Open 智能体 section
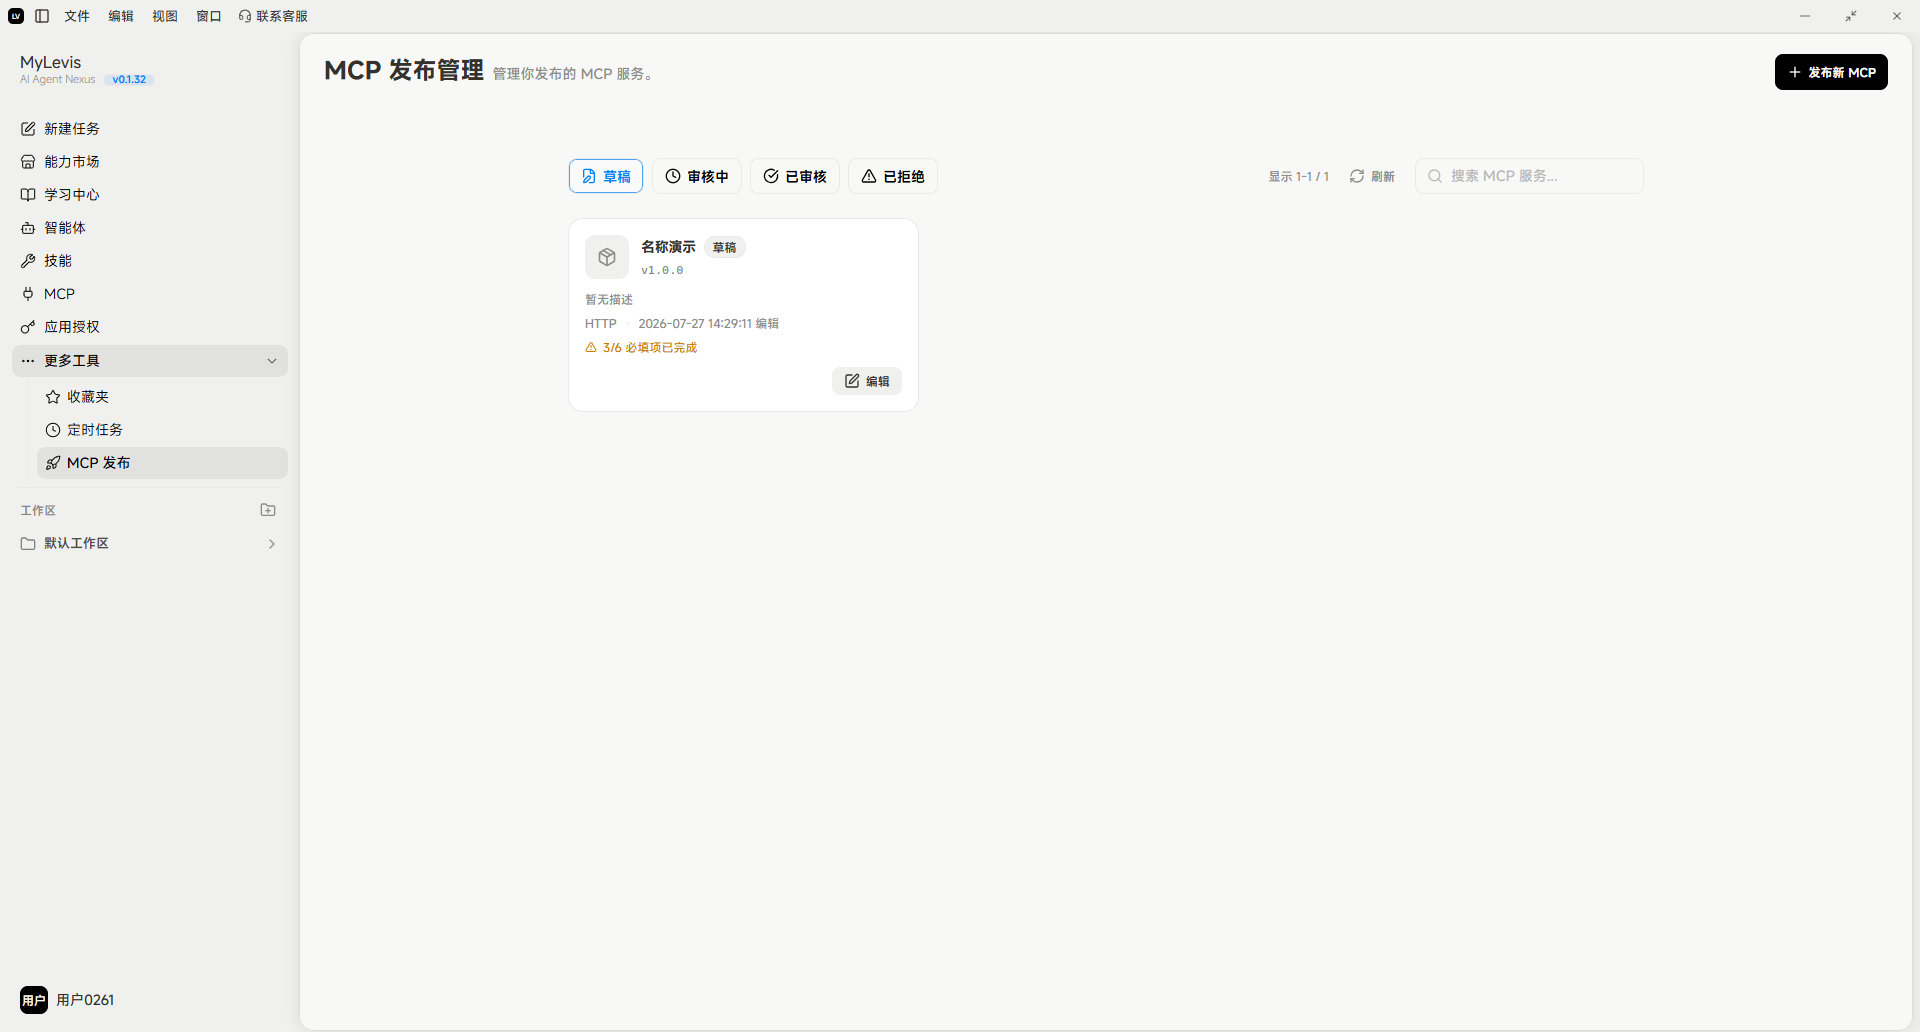Image resolution: width=1920 pixels, height=1032 pixels. (x=150, y=228)
